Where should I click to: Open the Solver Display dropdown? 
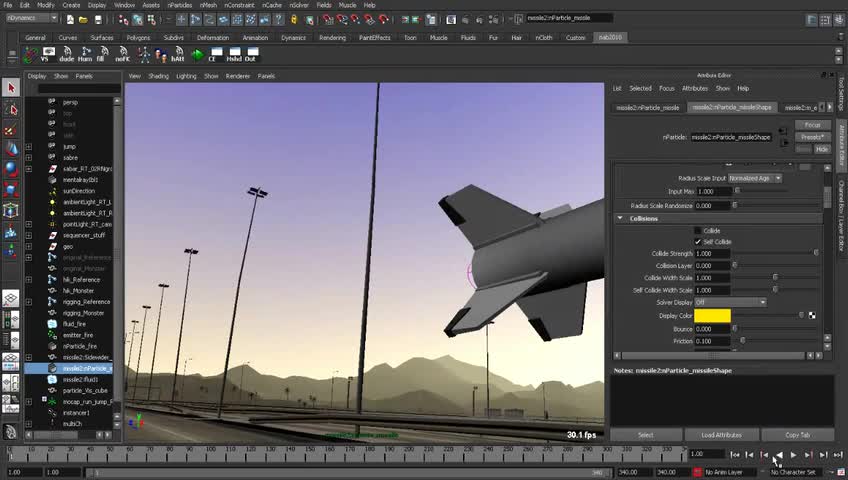click(x=730, y=302)
